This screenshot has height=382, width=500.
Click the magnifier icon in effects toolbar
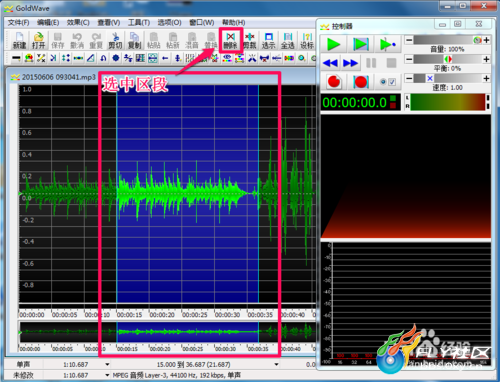pyautogui.click(x=302, y=58)
